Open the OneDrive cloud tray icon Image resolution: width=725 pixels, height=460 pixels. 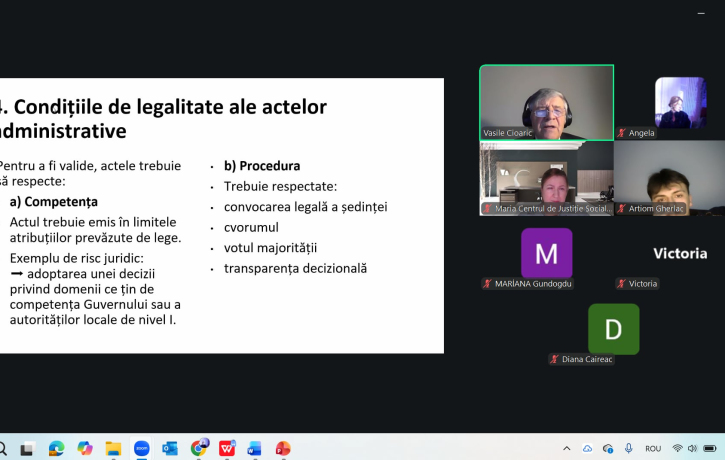(588, 448)
